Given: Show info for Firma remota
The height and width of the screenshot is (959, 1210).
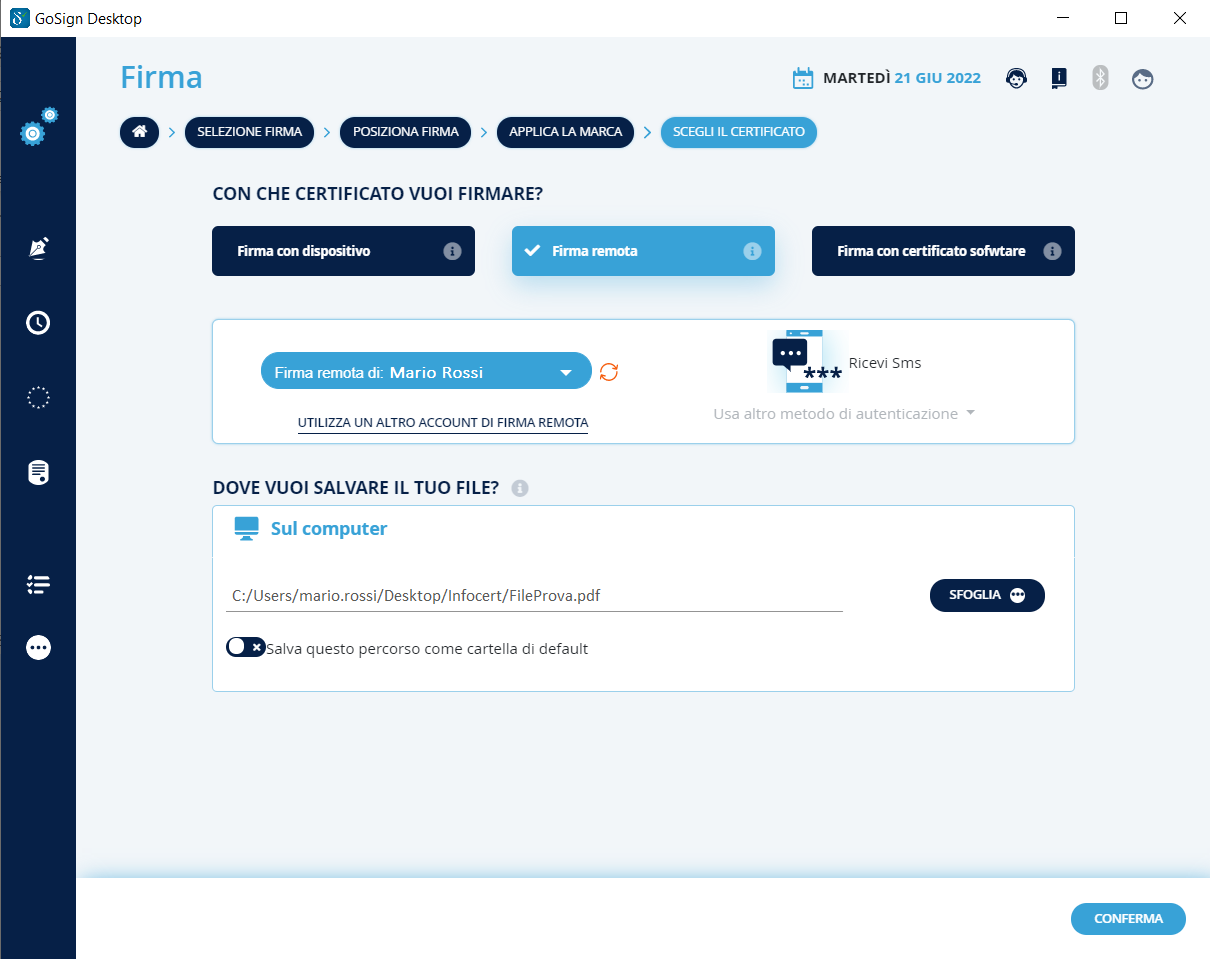Looking at the screenshot, I should pos(753,251).
